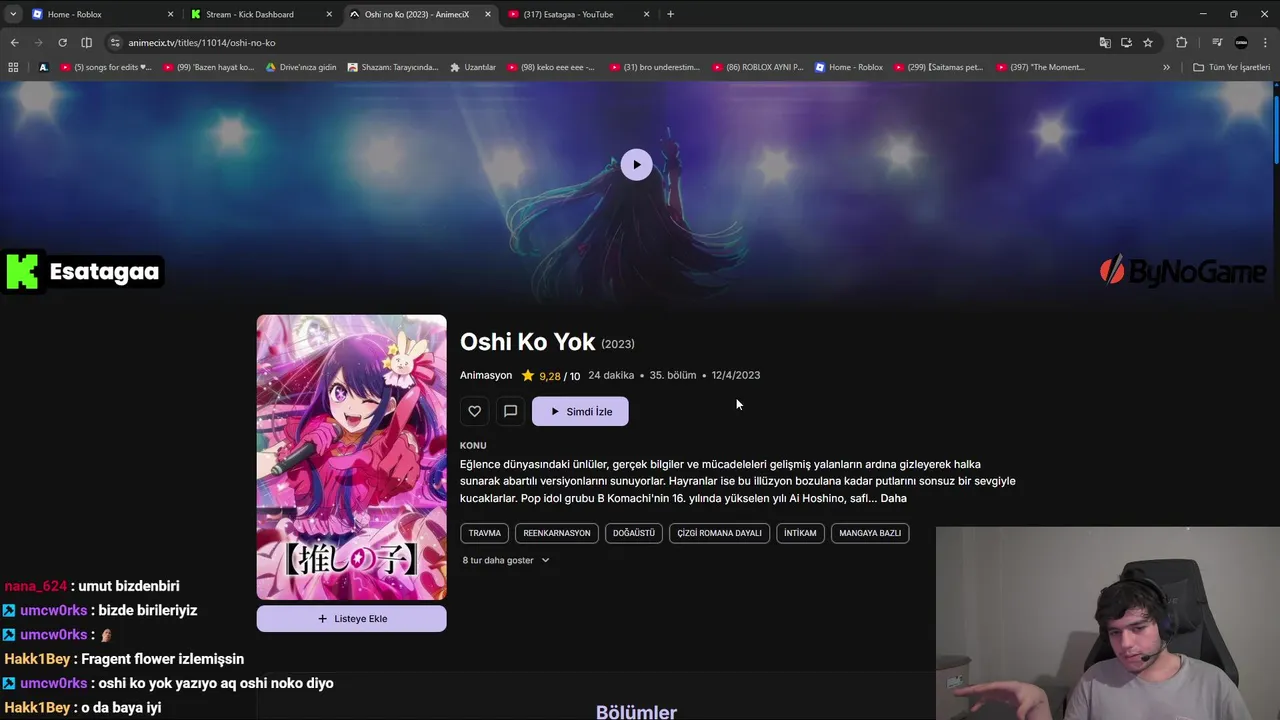This screenshot has width=1280, height=720.
Task: Open 'Saitamas pet...' bookmark
Action: (939, 67)
